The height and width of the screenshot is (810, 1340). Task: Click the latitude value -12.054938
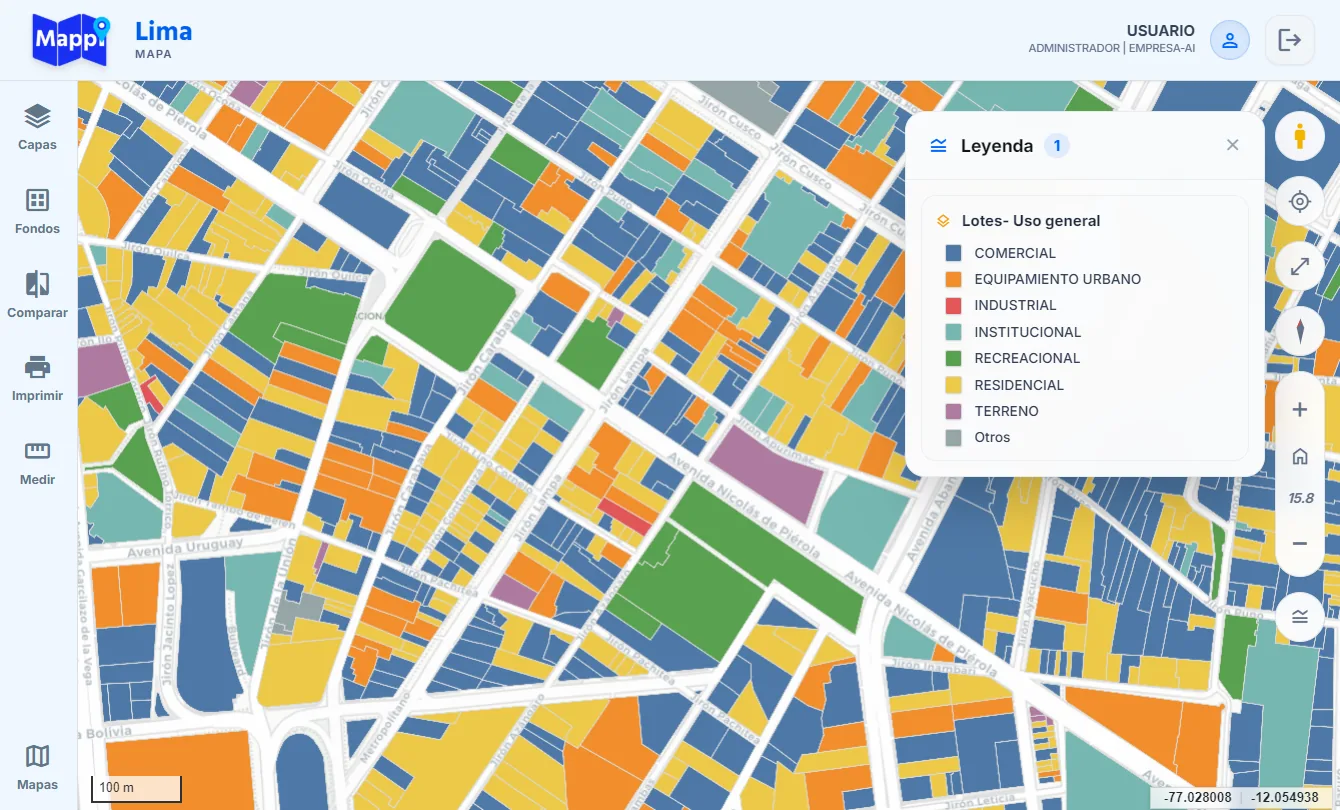point(1285,797)
